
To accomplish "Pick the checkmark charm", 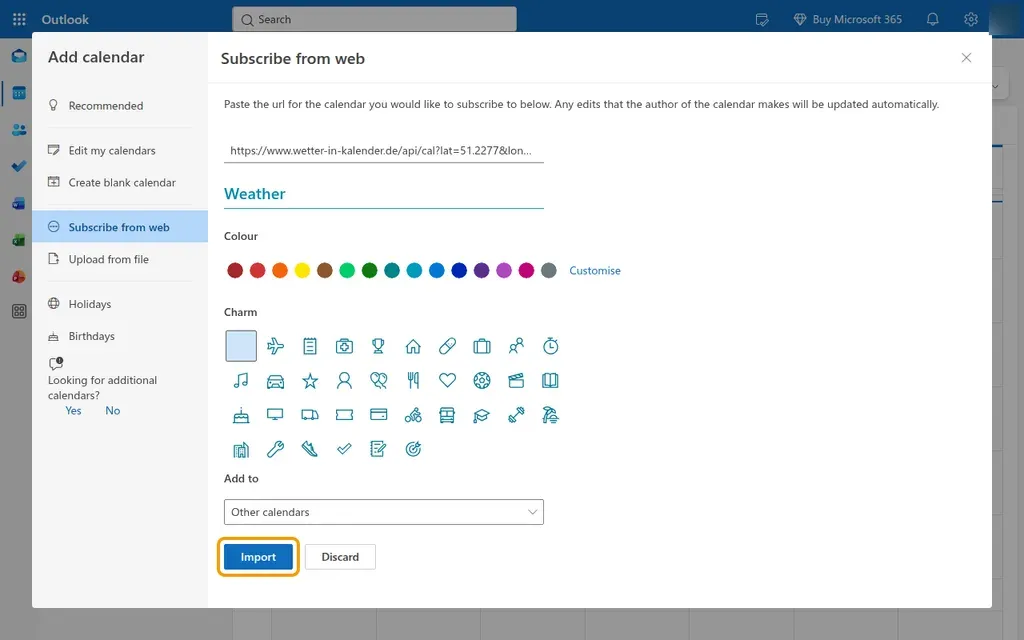I will 344,449.
